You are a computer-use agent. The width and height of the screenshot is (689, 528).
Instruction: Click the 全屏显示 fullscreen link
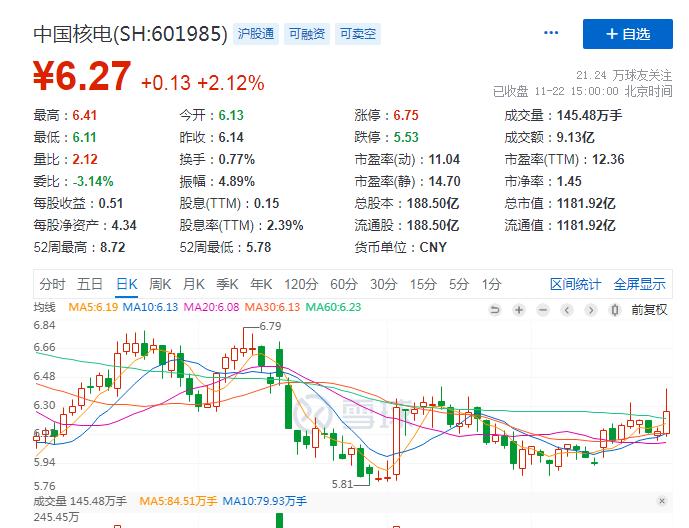pos(639,284)
